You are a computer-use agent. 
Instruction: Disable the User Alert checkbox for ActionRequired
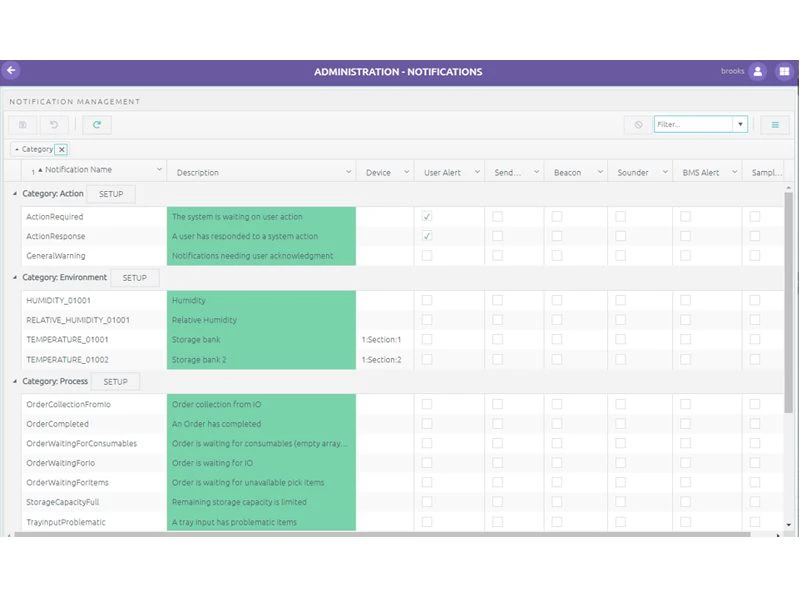(x=427, y=216)
